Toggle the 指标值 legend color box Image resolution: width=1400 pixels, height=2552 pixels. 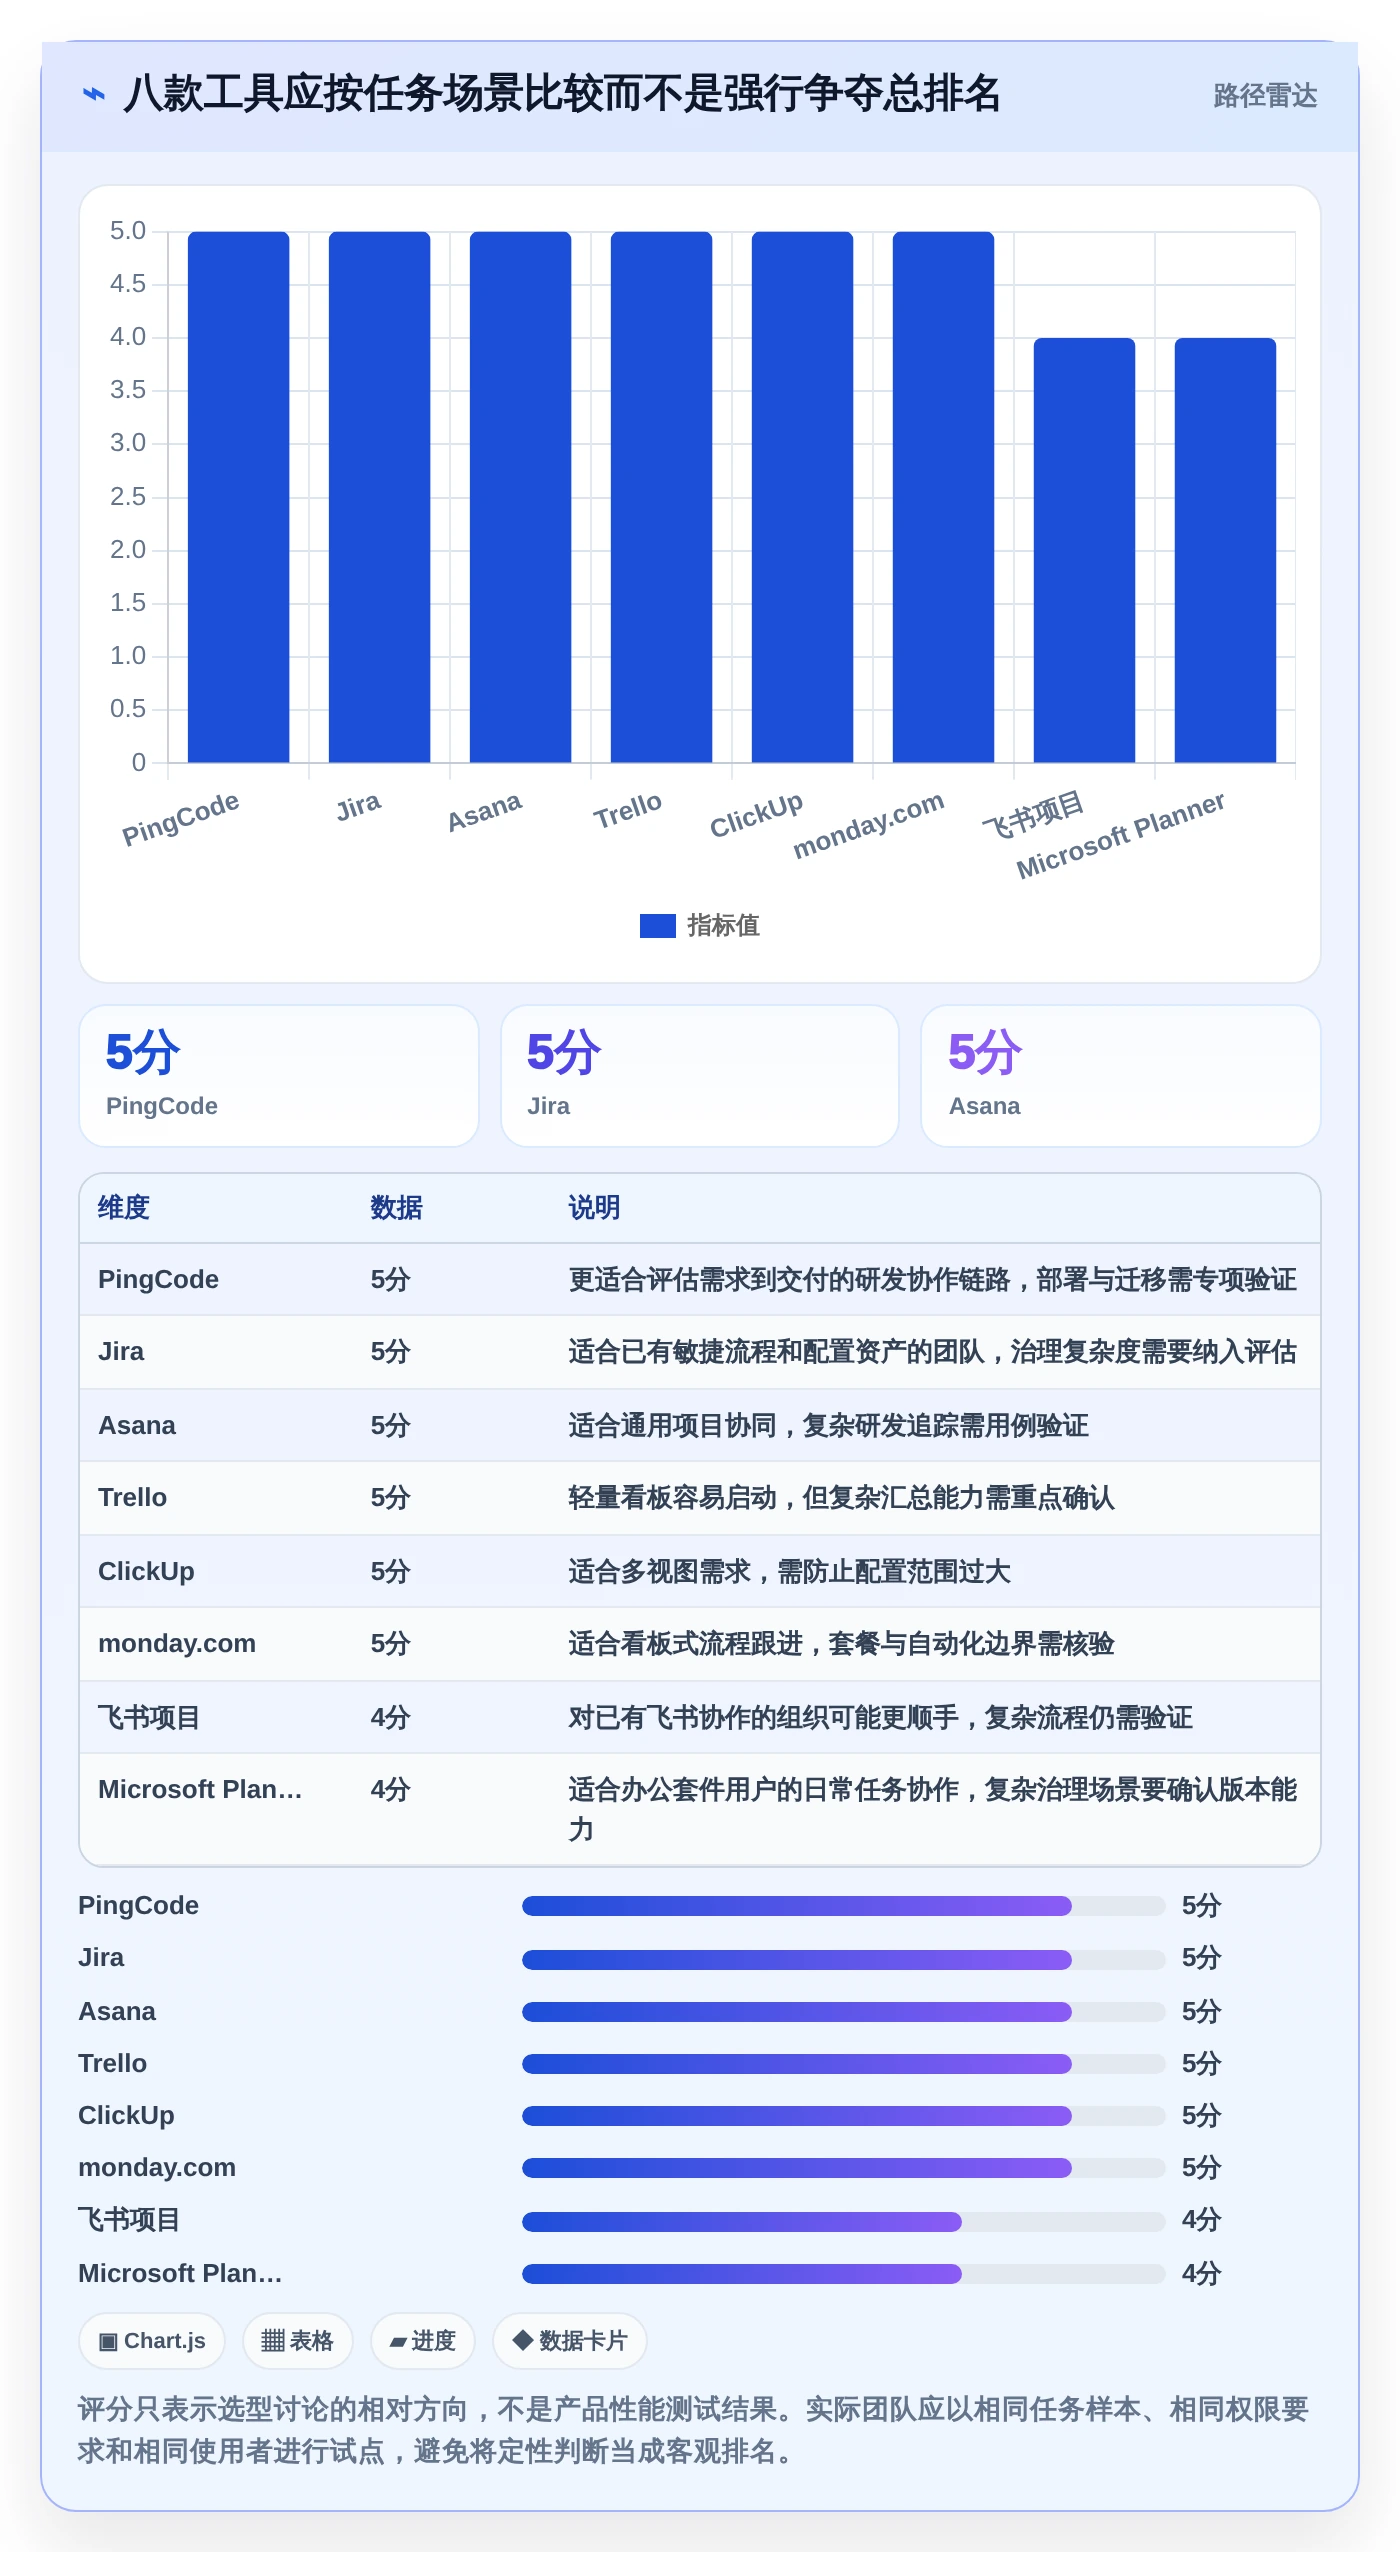[657, 926]
